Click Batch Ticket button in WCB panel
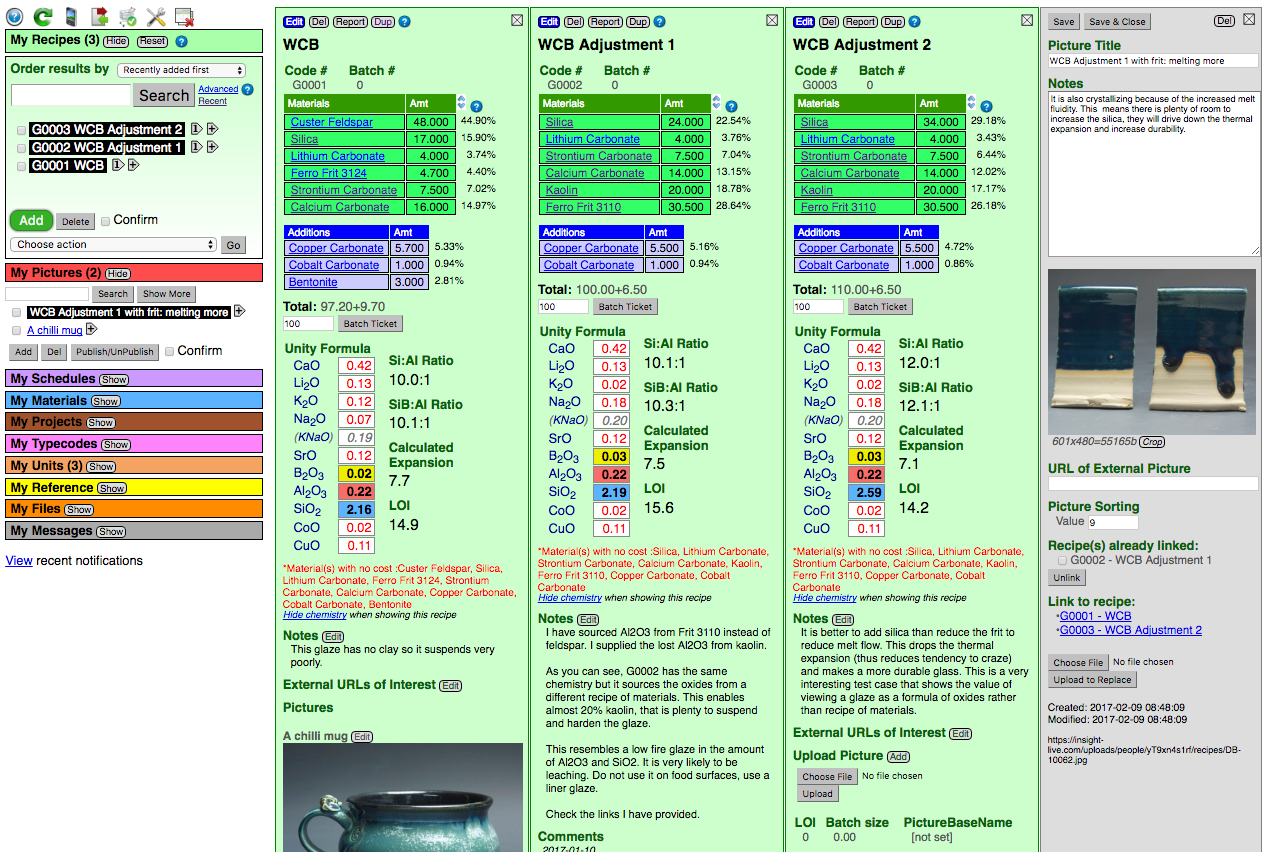 pos(370,324)
